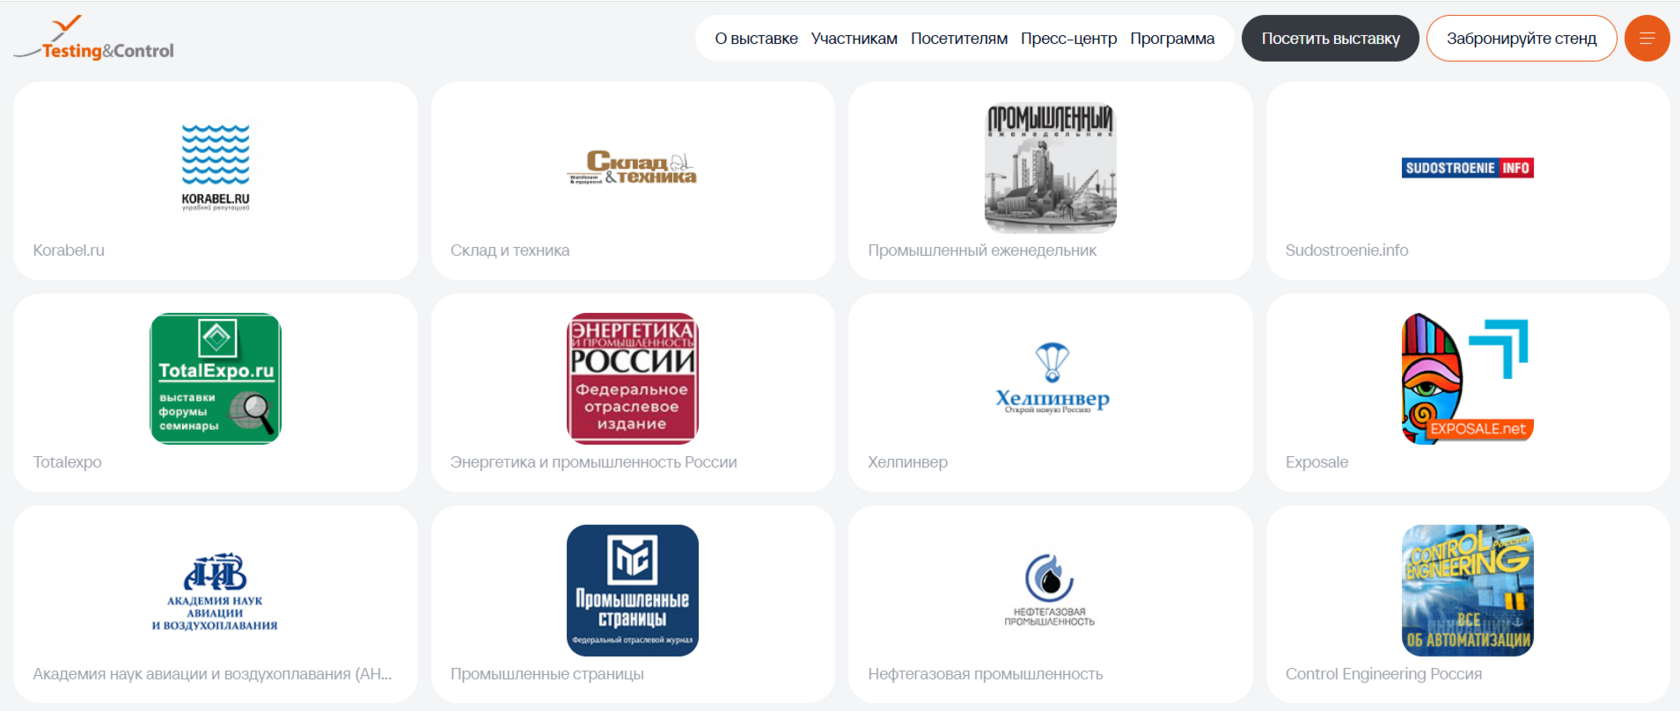1680x711 pixels.
Task: Follow the Korabel.ru text link
Action: pos(68,250)
